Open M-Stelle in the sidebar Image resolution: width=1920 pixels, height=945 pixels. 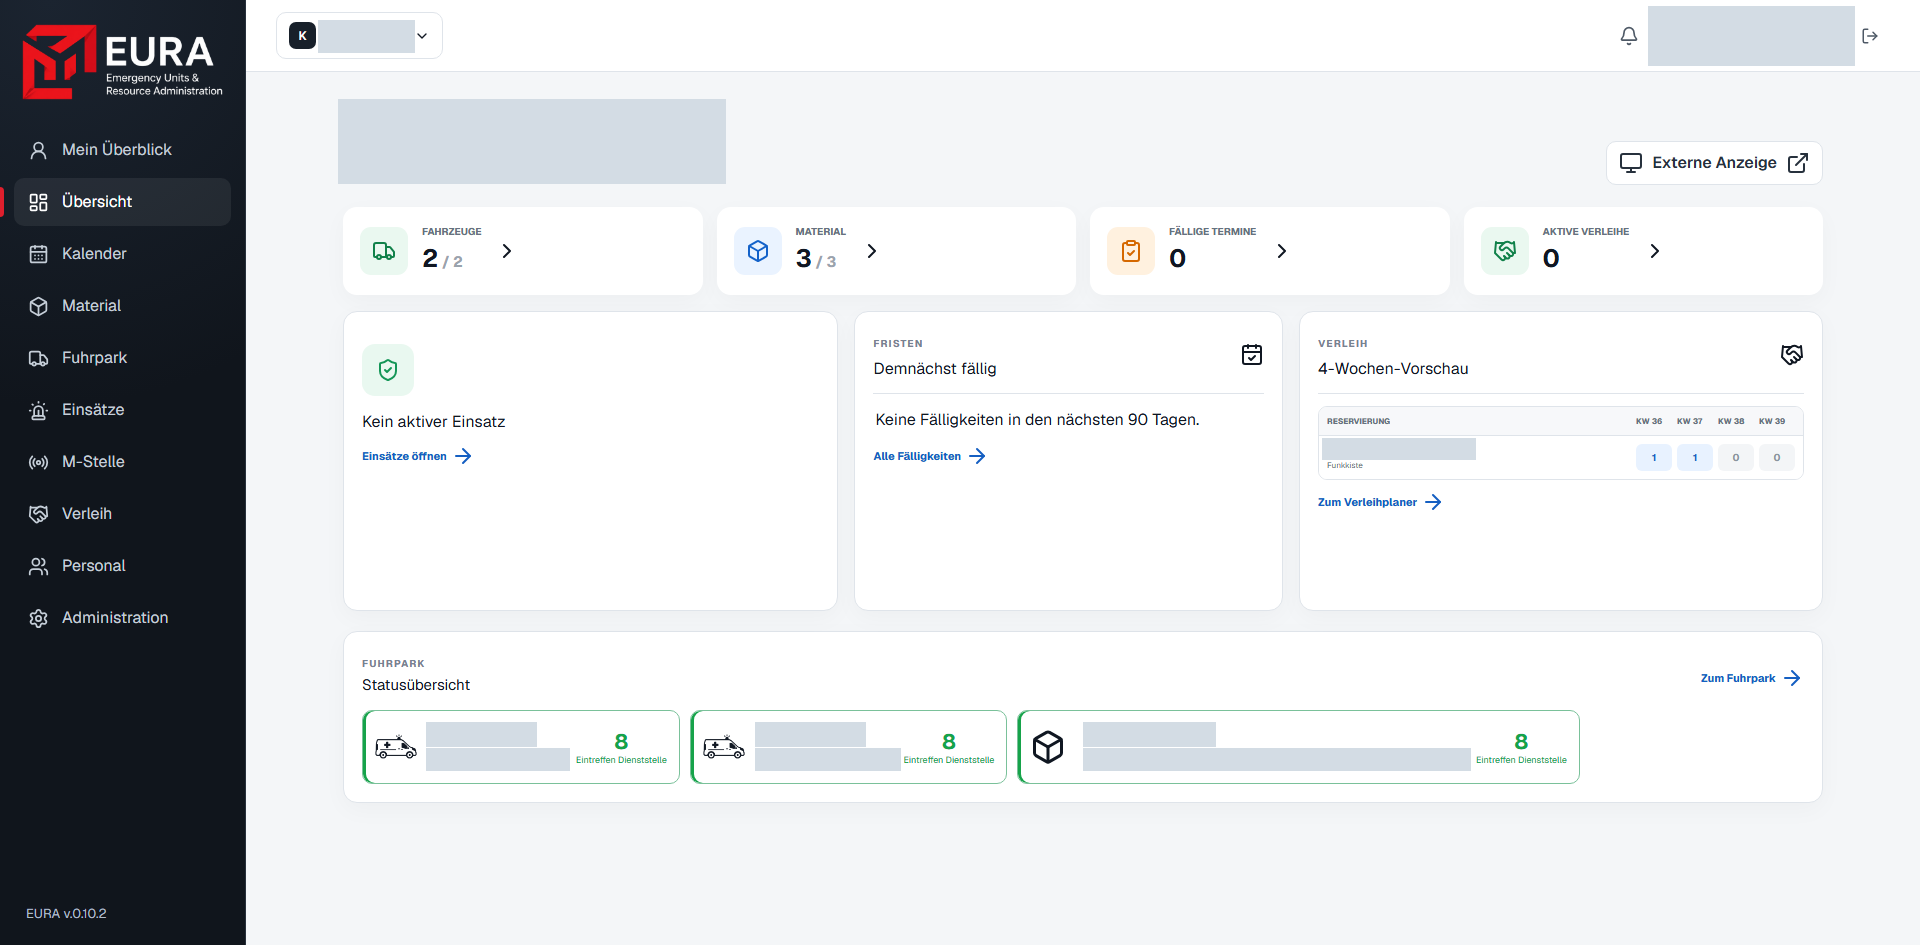[122, 462]
